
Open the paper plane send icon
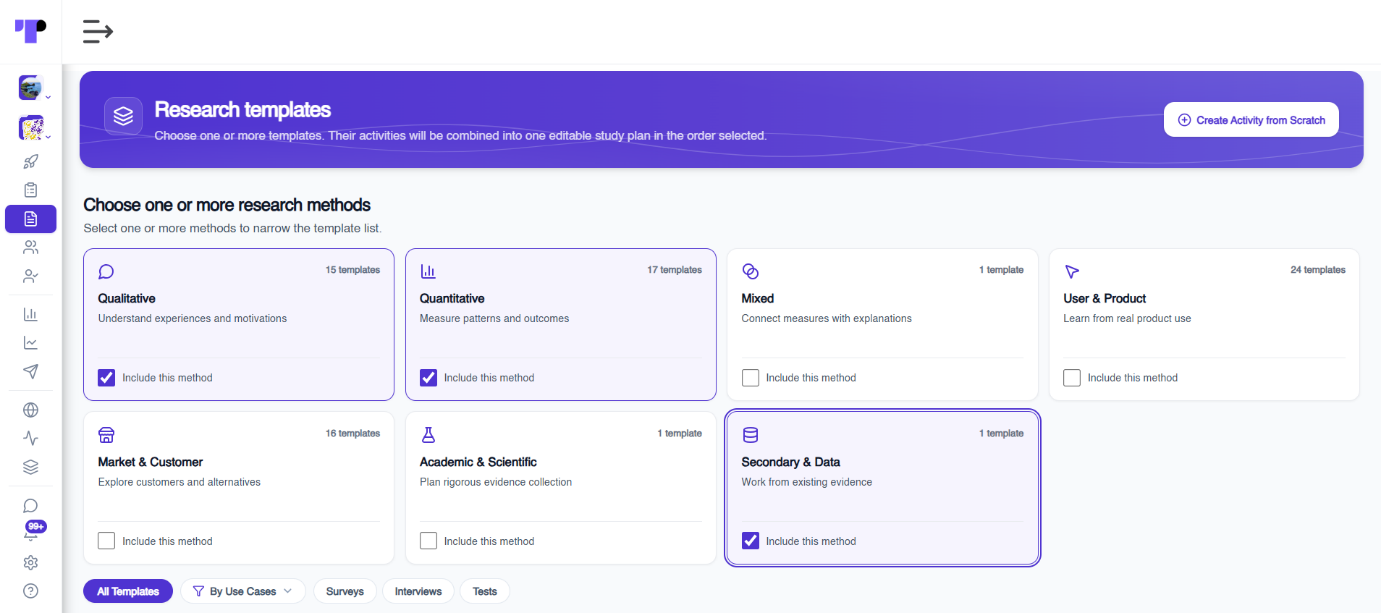pos(31,371)
